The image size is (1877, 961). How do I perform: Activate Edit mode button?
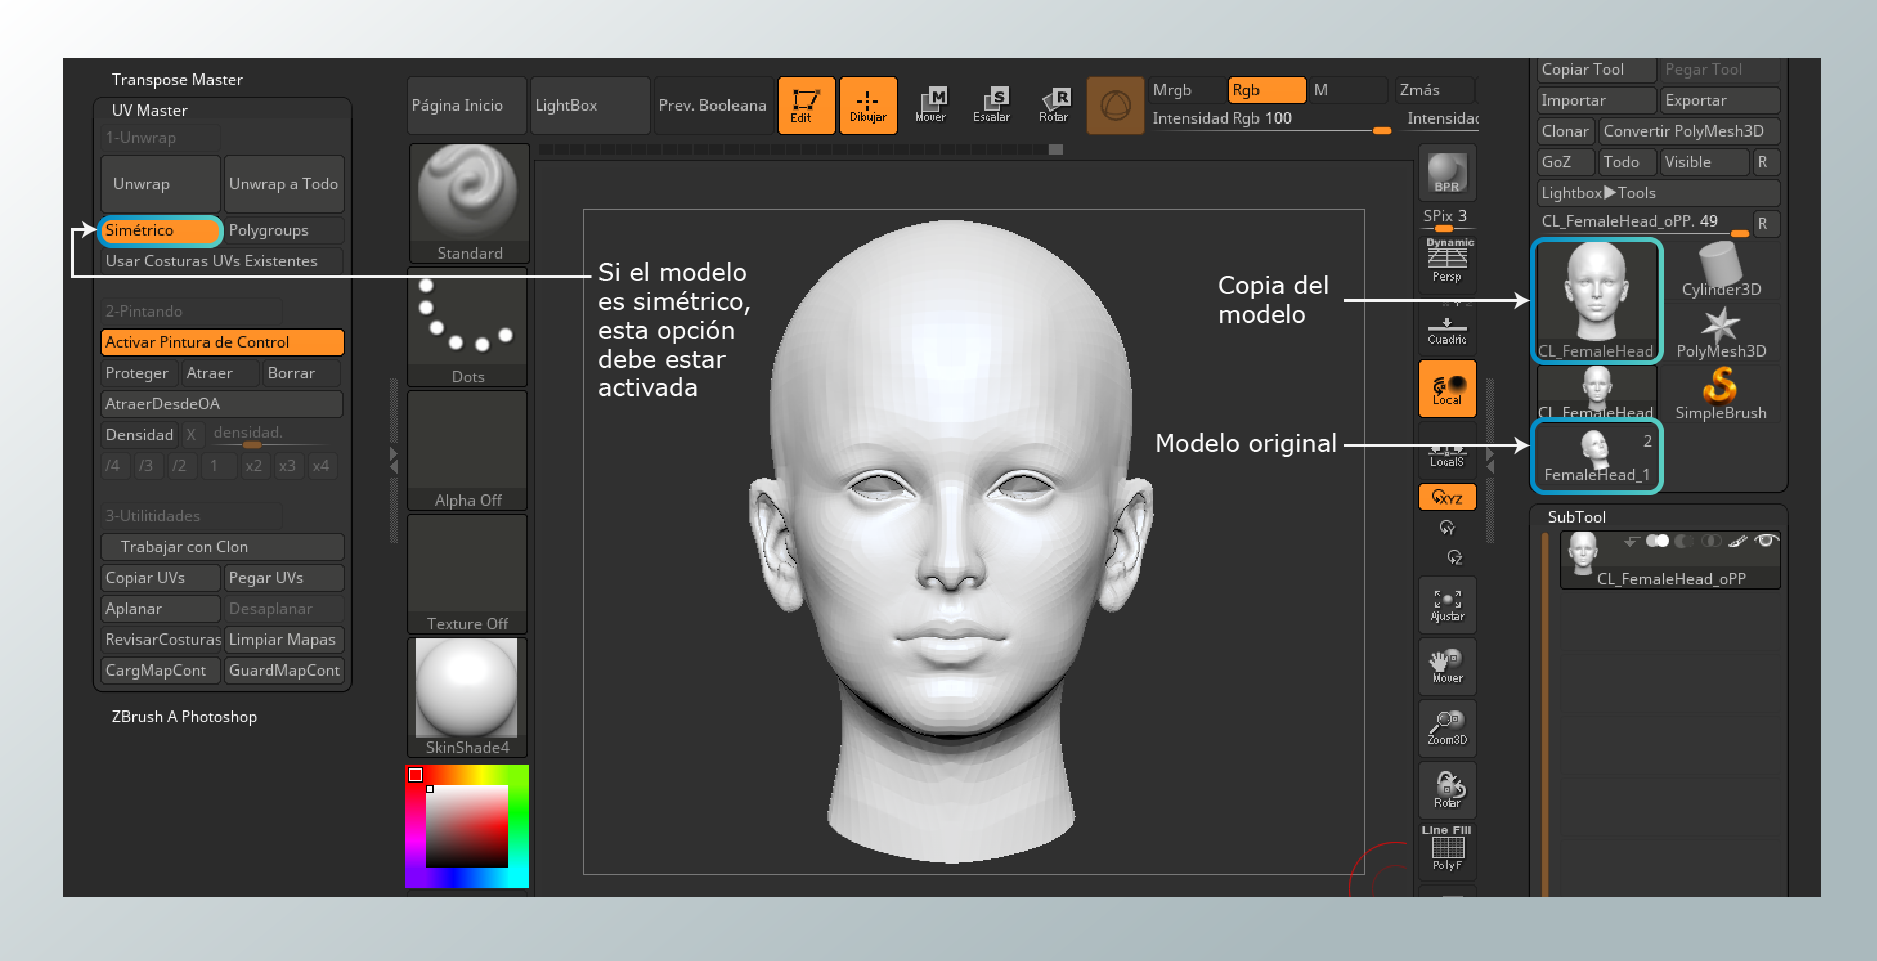(x=805, y=105)
